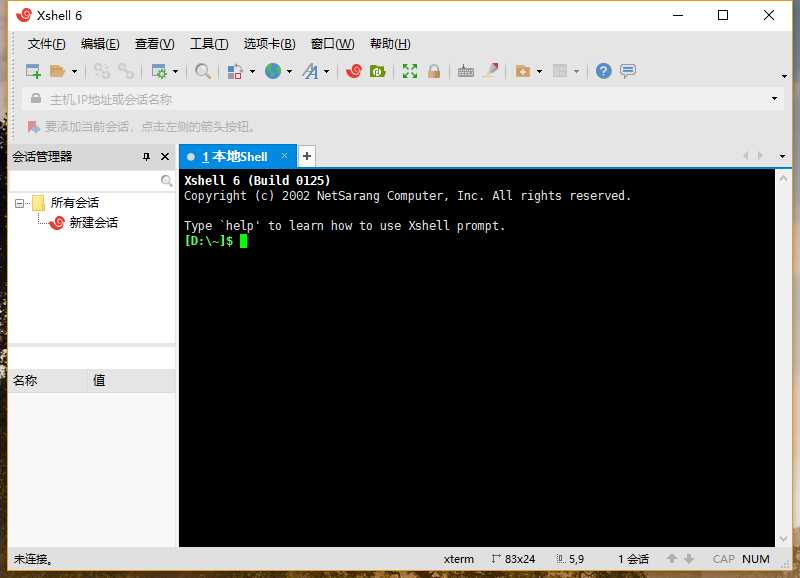Screen dimensions: 800x578
Task: Open session properties gear icon
Action: point(159,71)
